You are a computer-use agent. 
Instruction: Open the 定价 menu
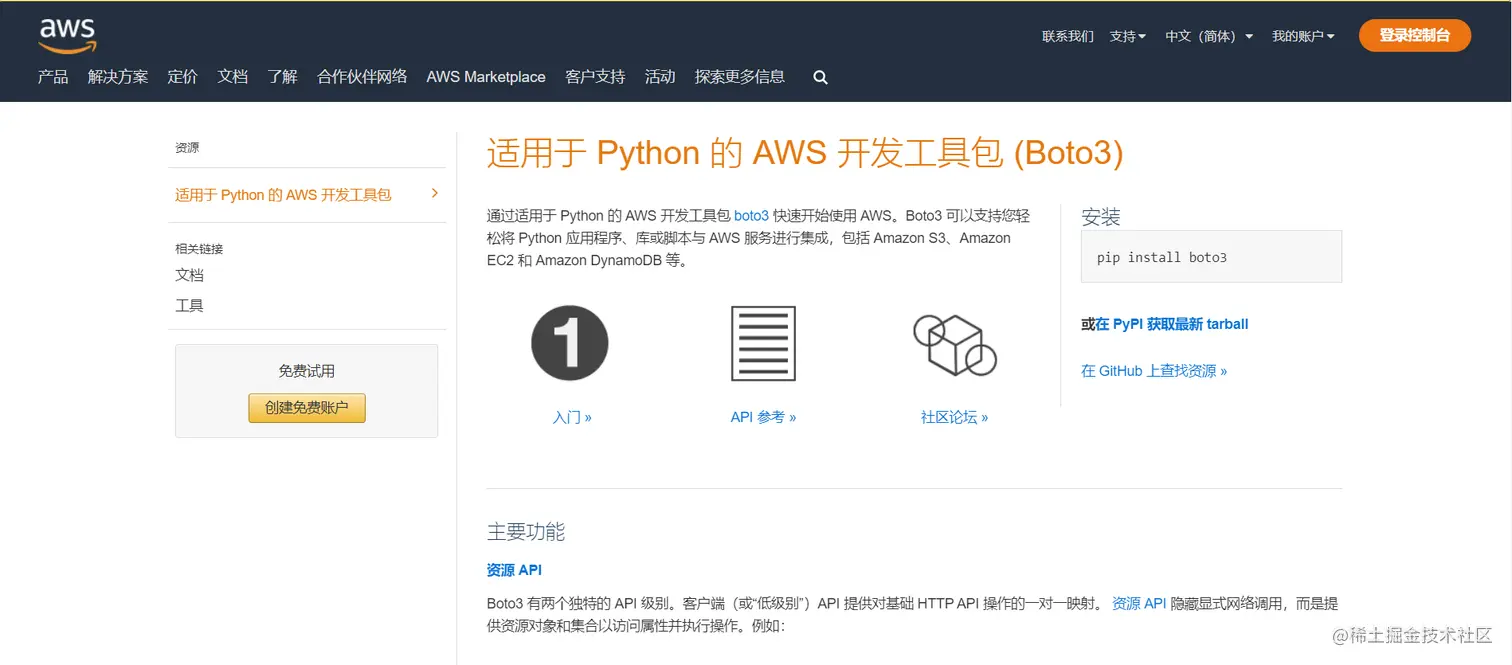tap(183, 77)
